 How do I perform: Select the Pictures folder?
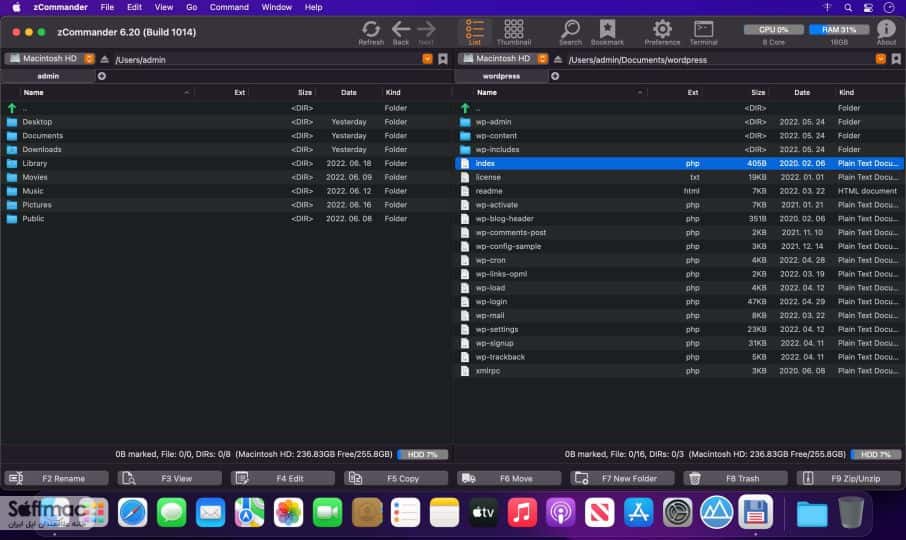tap(226, 205)
